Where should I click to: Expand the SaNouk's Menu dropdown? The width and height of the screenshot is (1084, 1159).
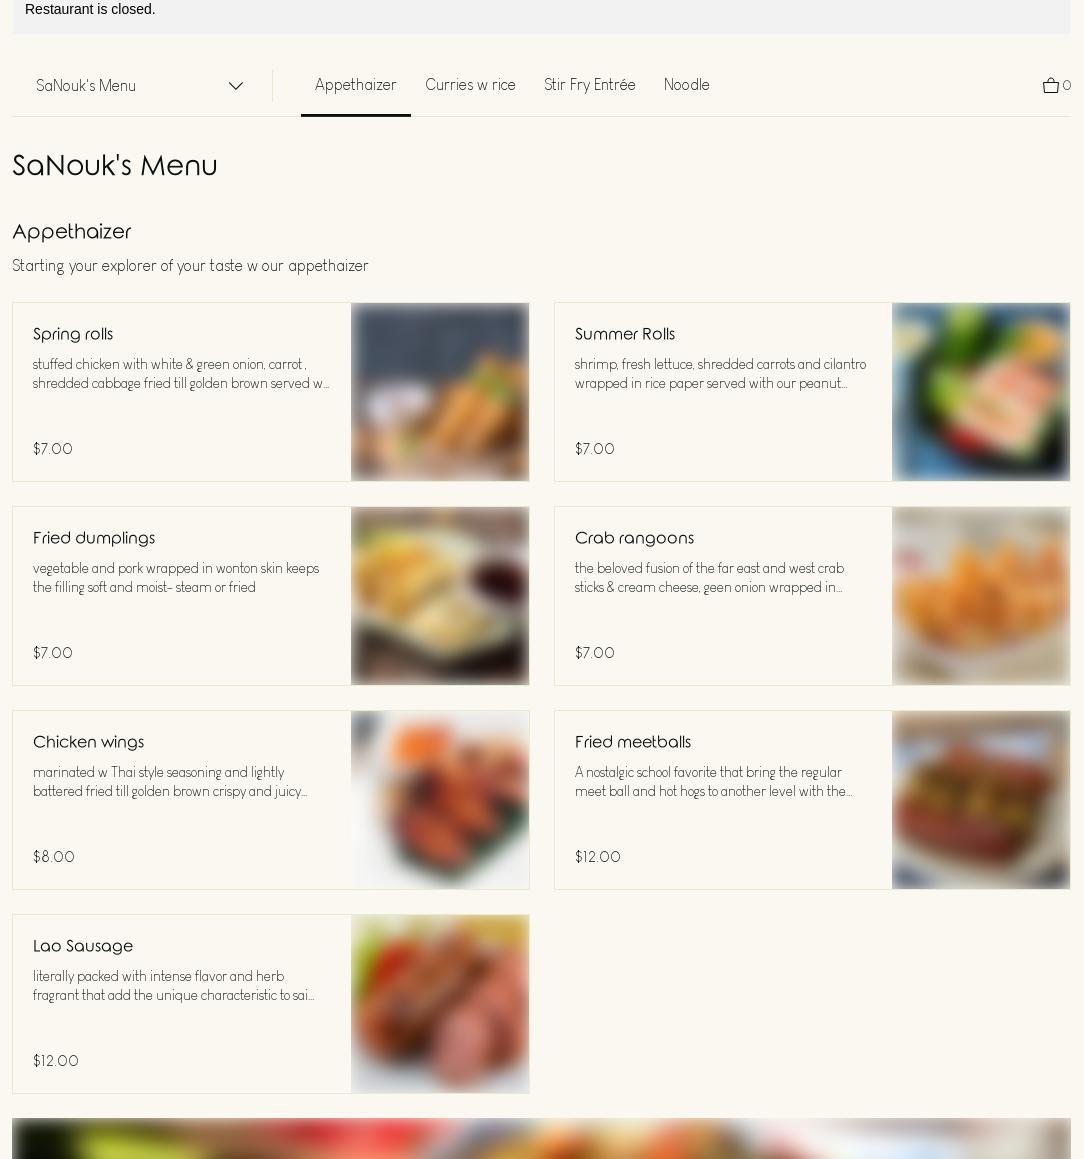point(140,86)
